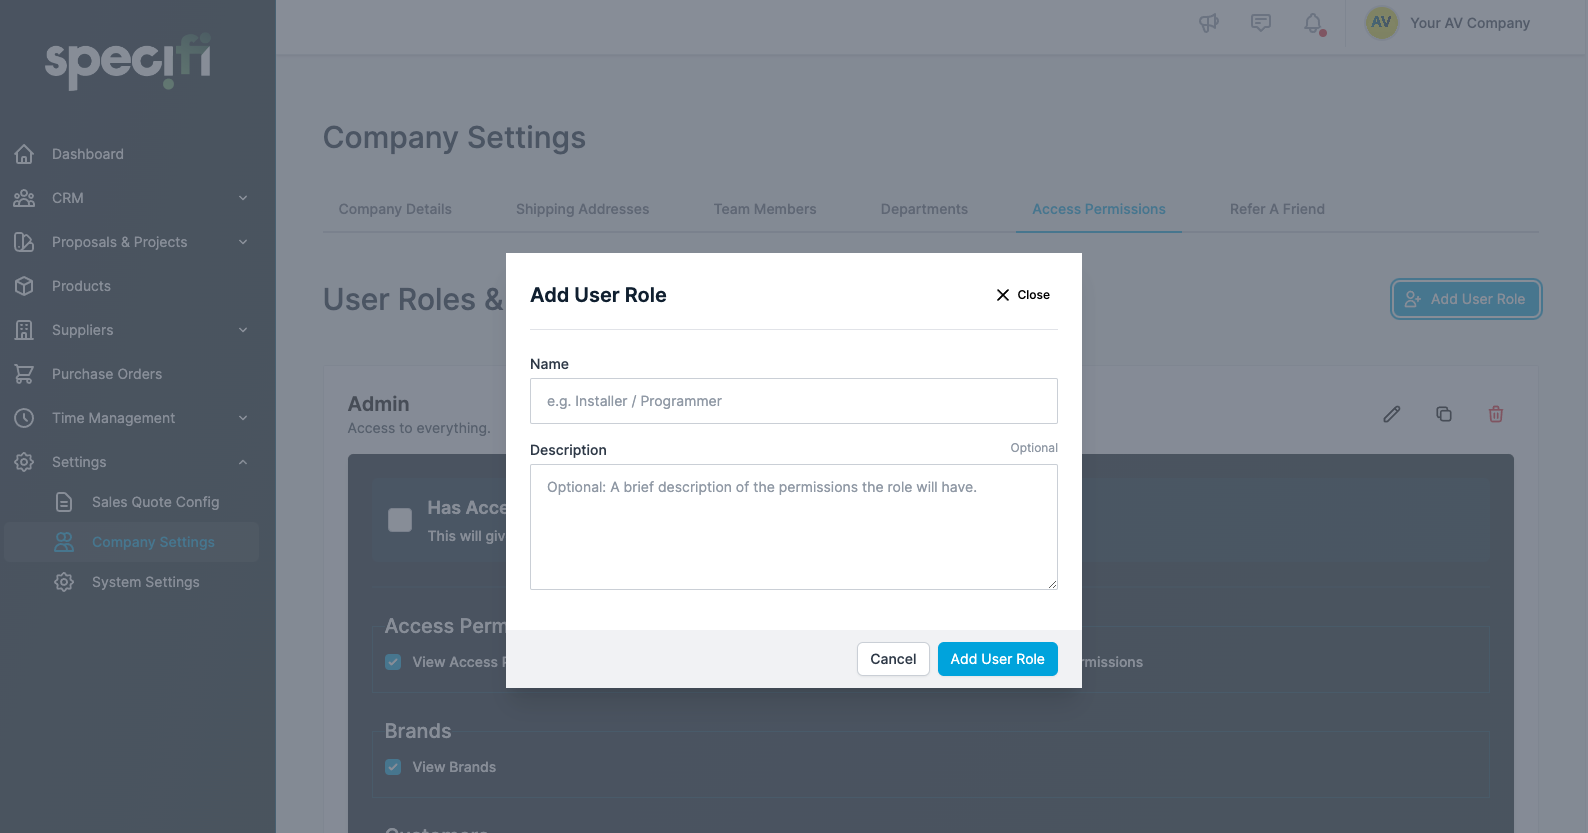This screenshot has height=833, width=1588.
Task: Confirm with blue Add User Role button
Action: click(x=998, y=659)
